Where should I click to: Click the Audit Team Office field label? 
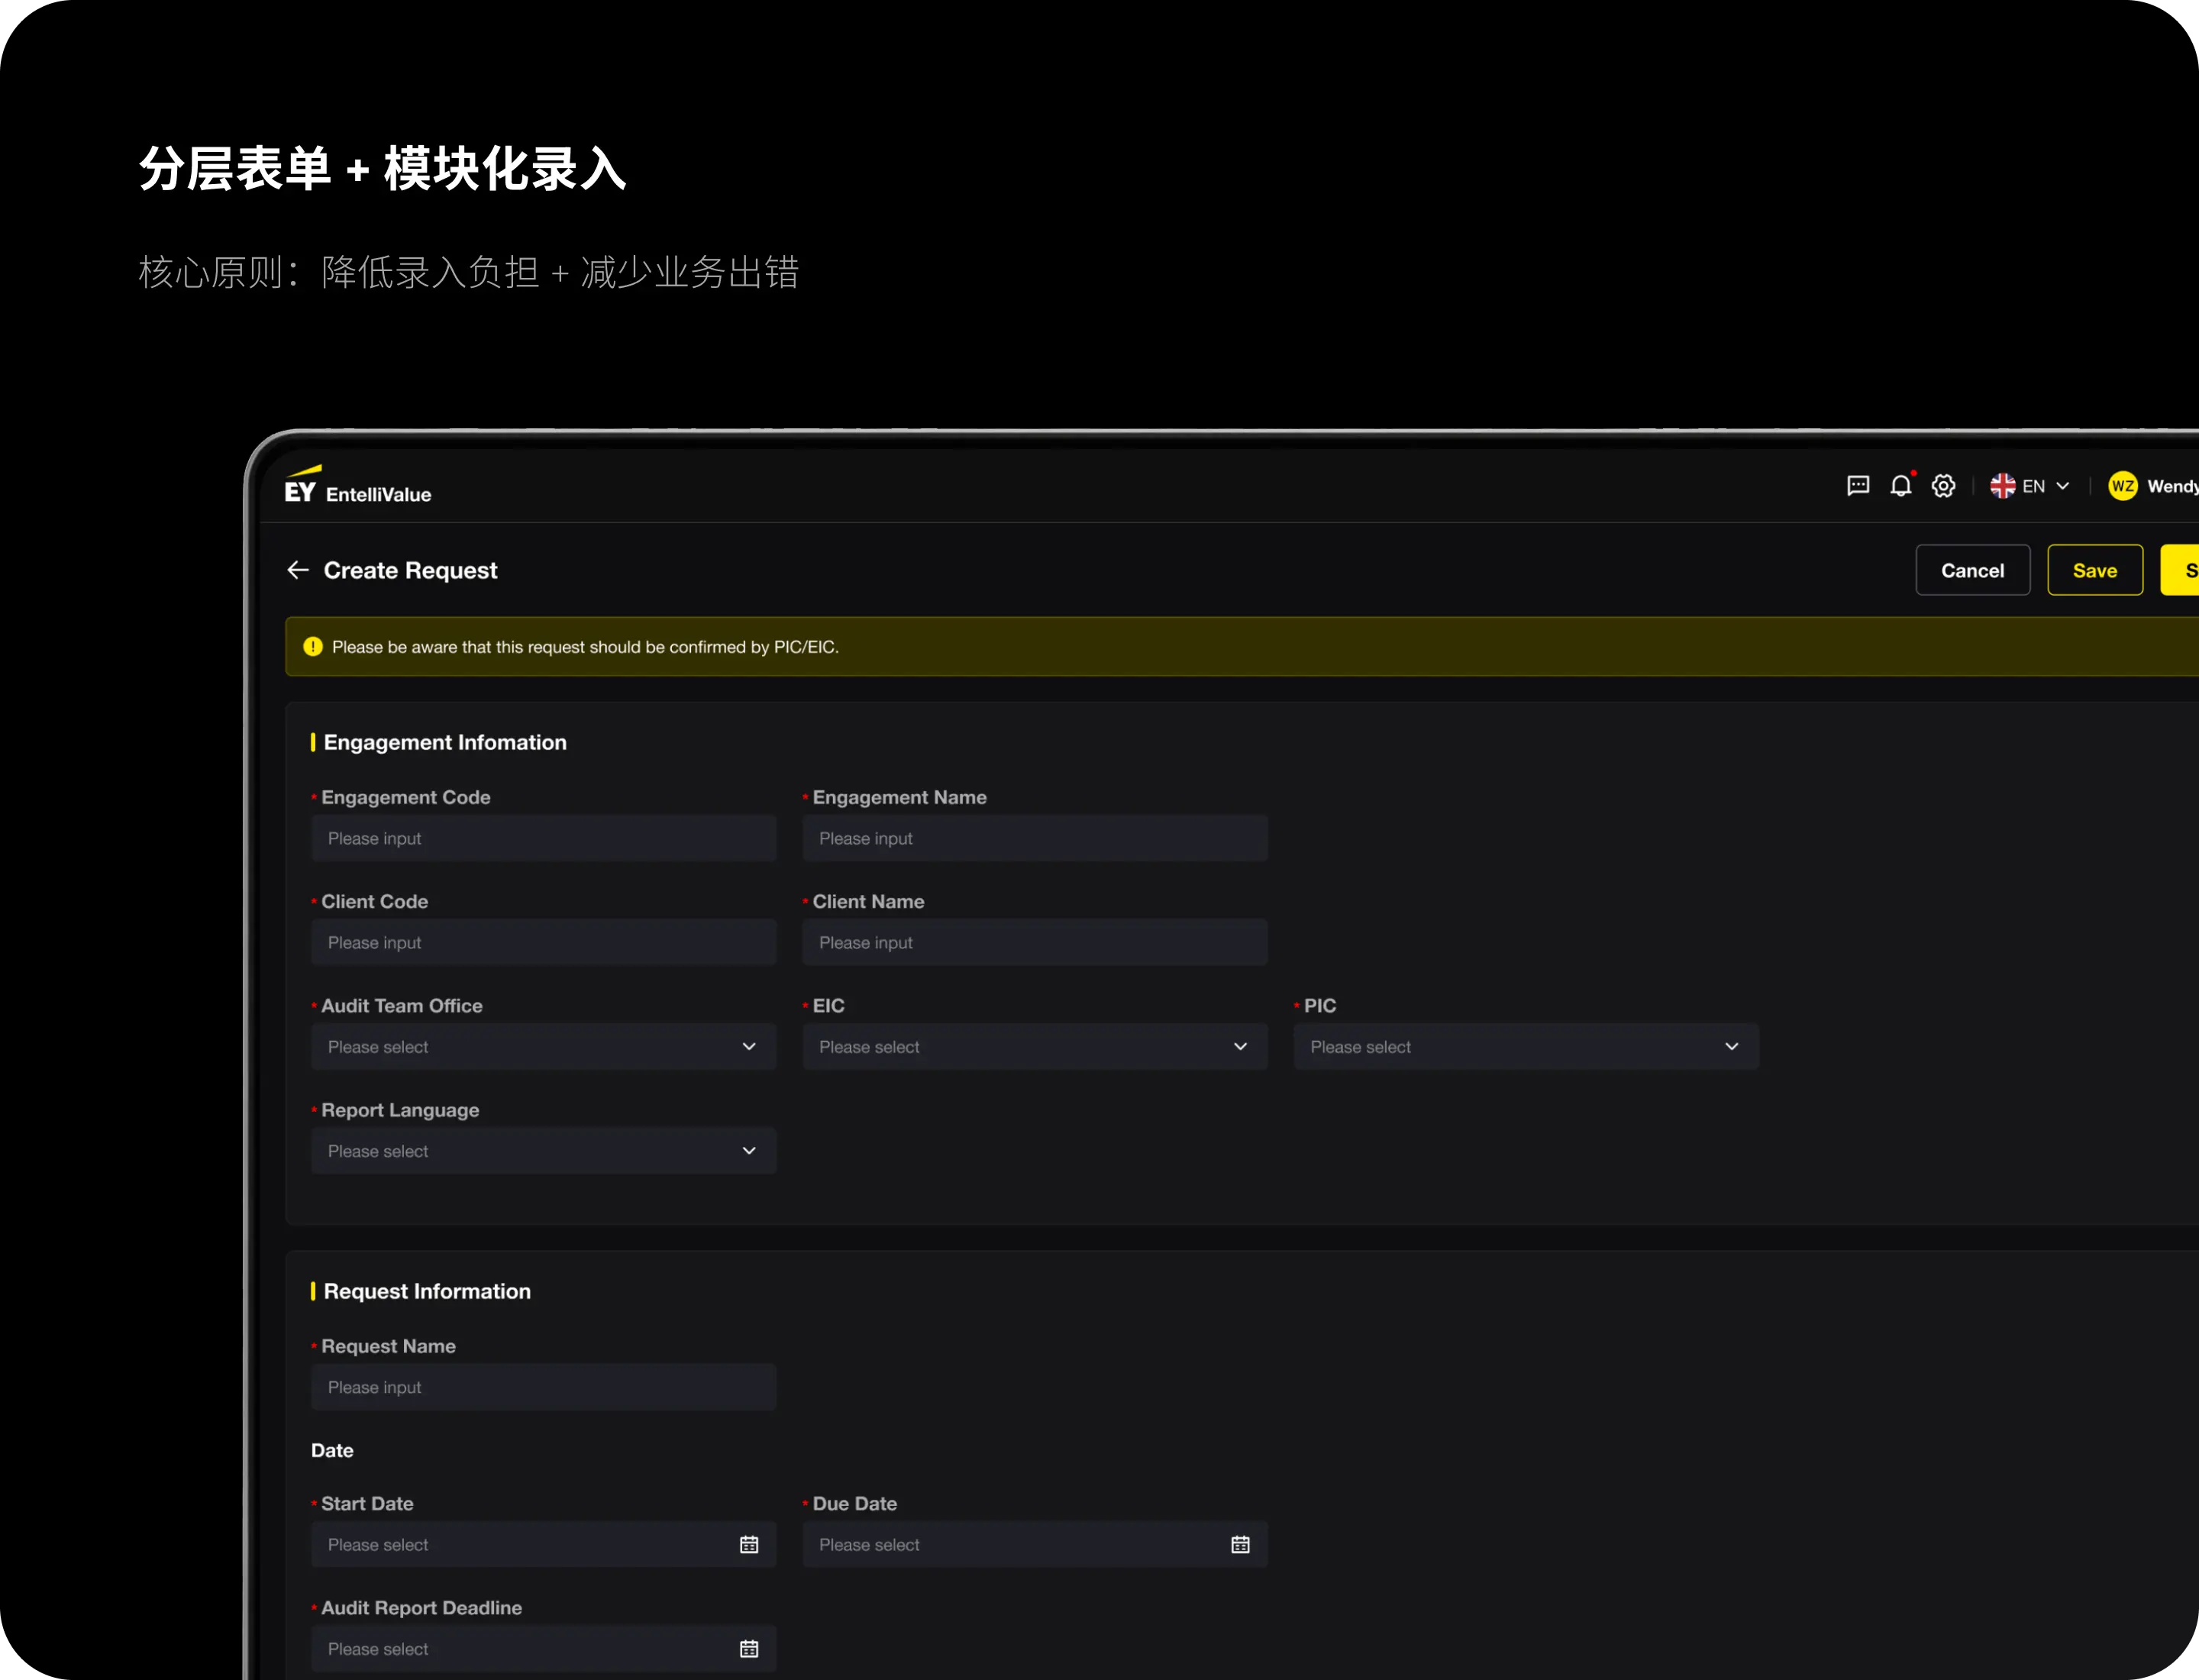point(402,1006)
